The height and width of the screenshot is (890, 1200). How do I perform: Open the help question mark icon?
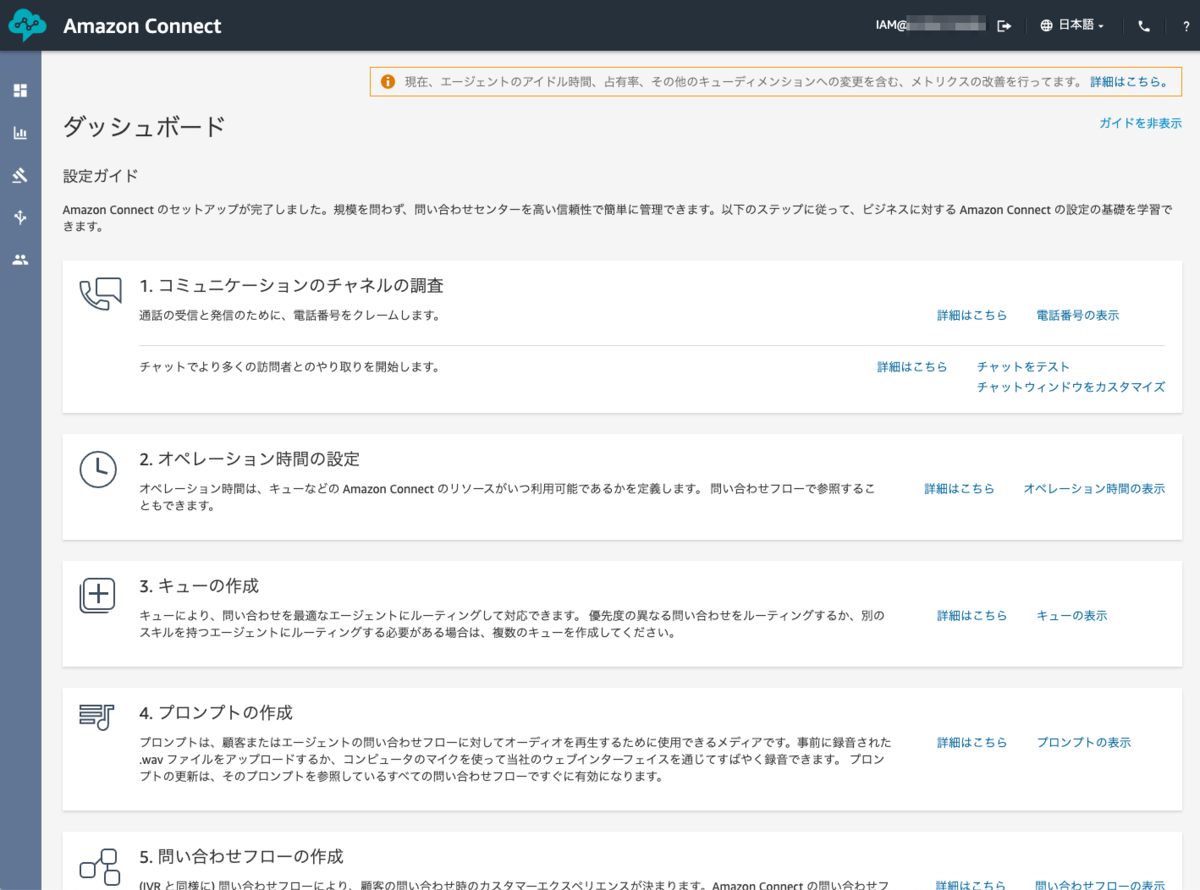tap(1186, 26)
